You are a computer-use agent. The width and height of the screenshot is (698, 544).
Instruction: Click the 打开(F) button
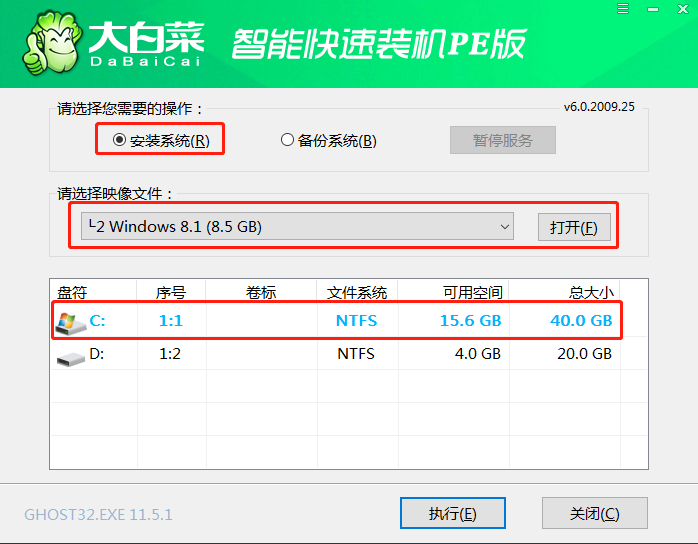click(574, 227)
